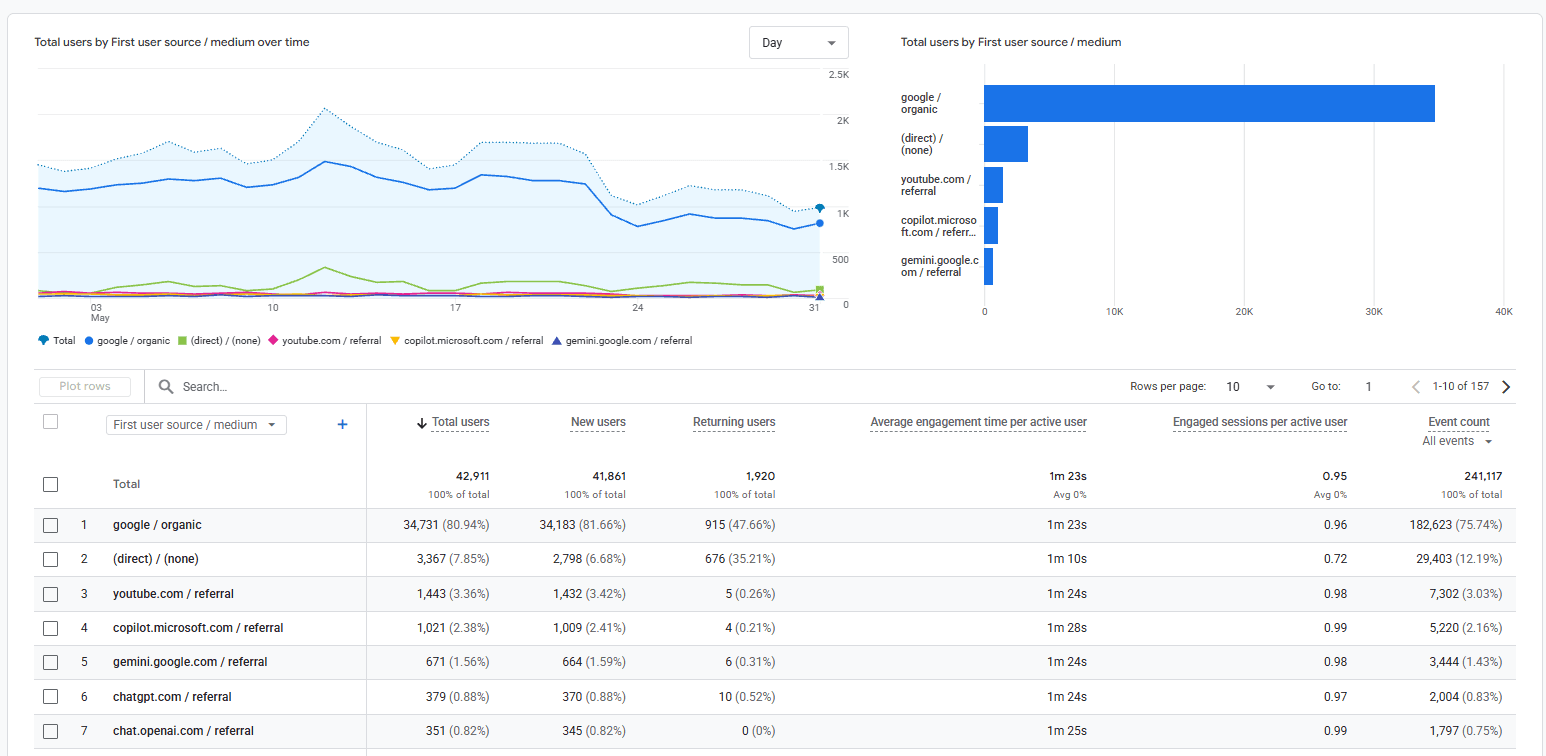Toggle gemini.google.com / referral legend item
The image size is (1546, 756).
click(621, 341)
